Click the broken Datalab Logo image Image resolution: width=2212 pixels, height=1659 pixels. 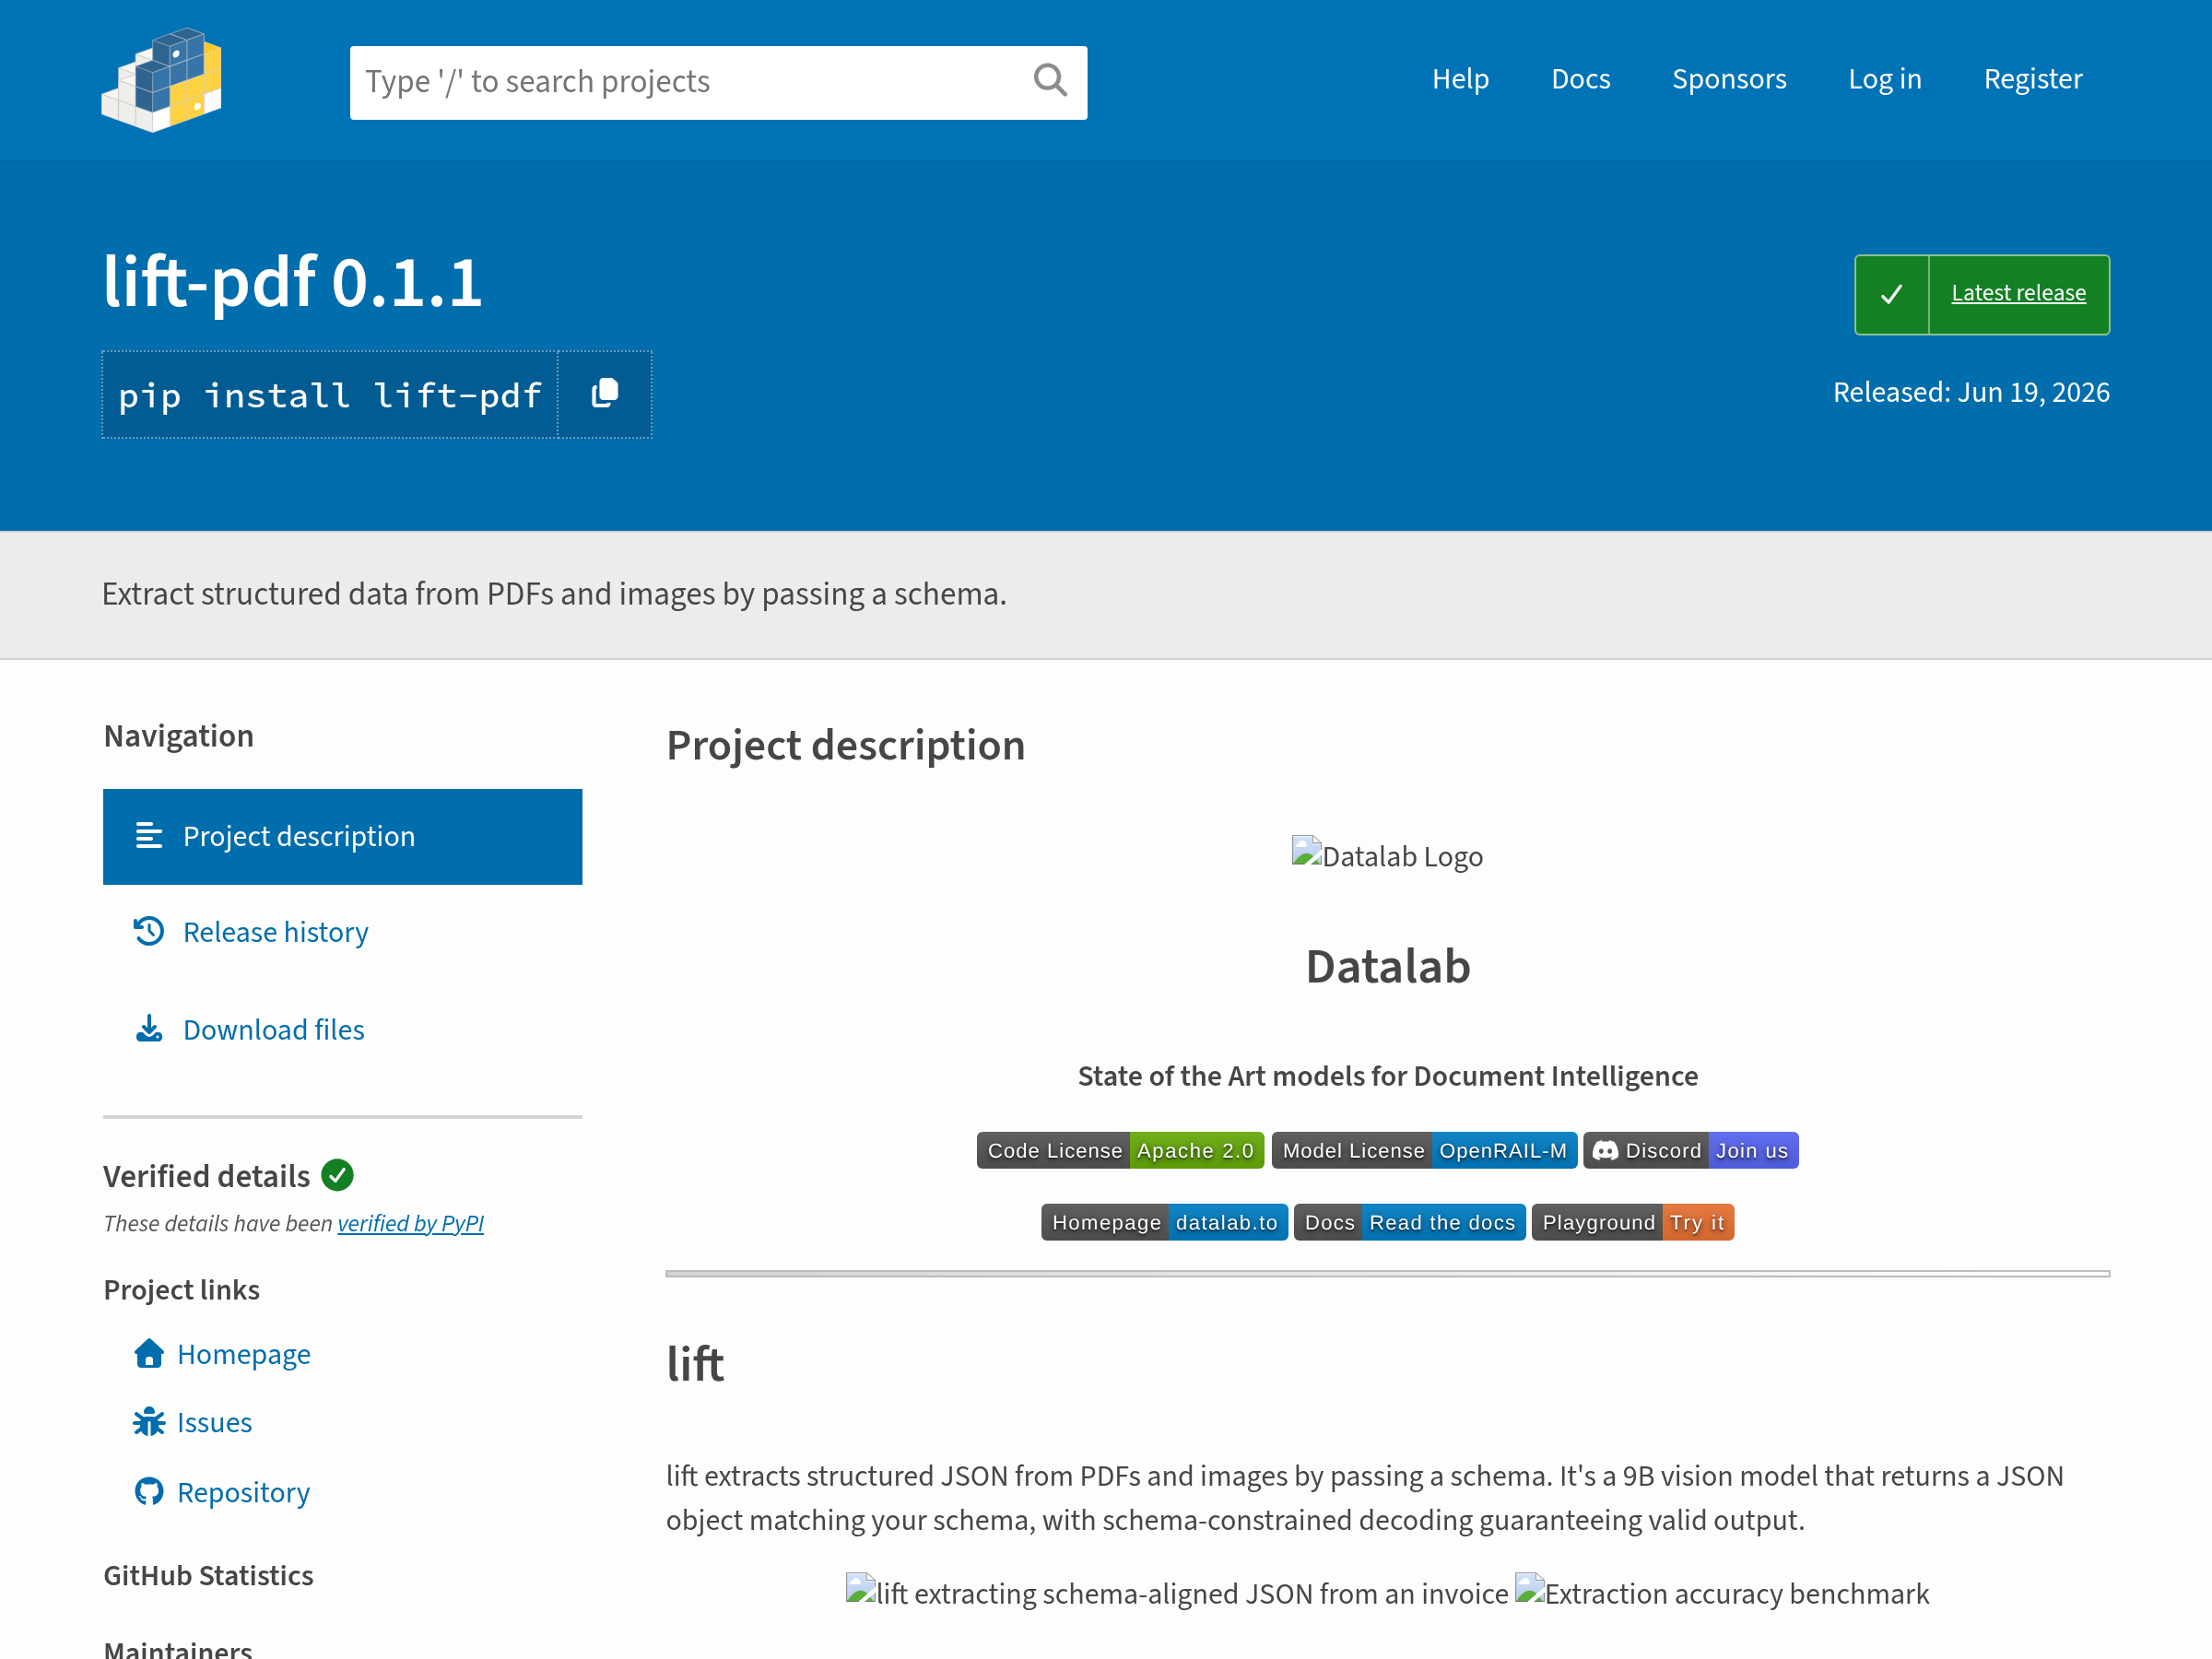(x=1387, y=856)
